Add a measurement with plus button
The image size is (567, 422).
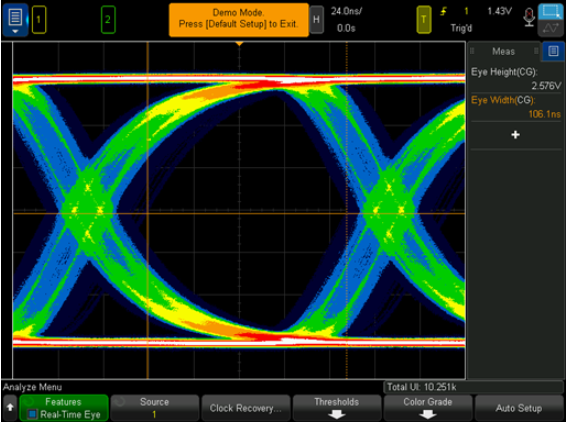tap(516, 135)
